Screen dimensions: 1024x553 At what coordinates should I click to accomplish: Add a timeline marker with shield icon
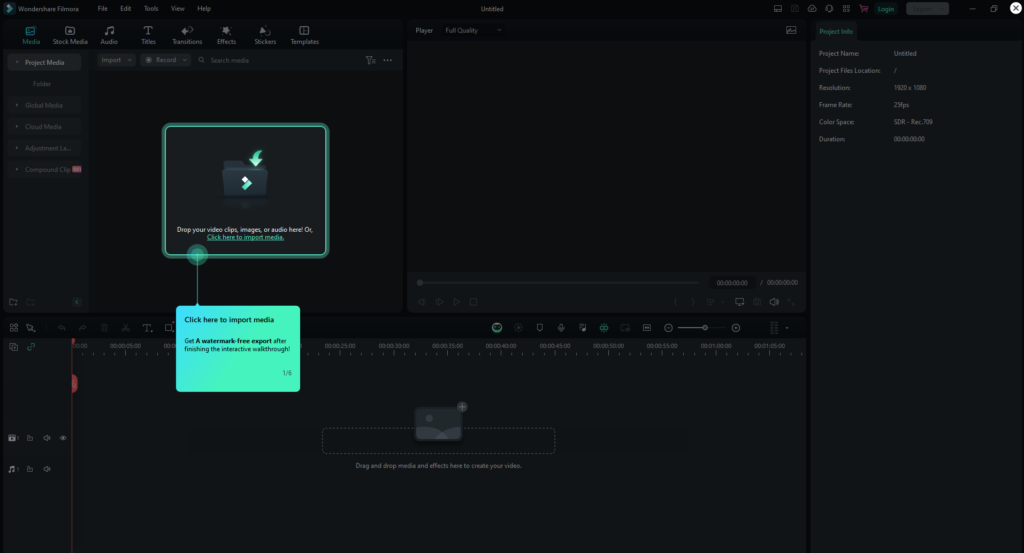[539, 328]
